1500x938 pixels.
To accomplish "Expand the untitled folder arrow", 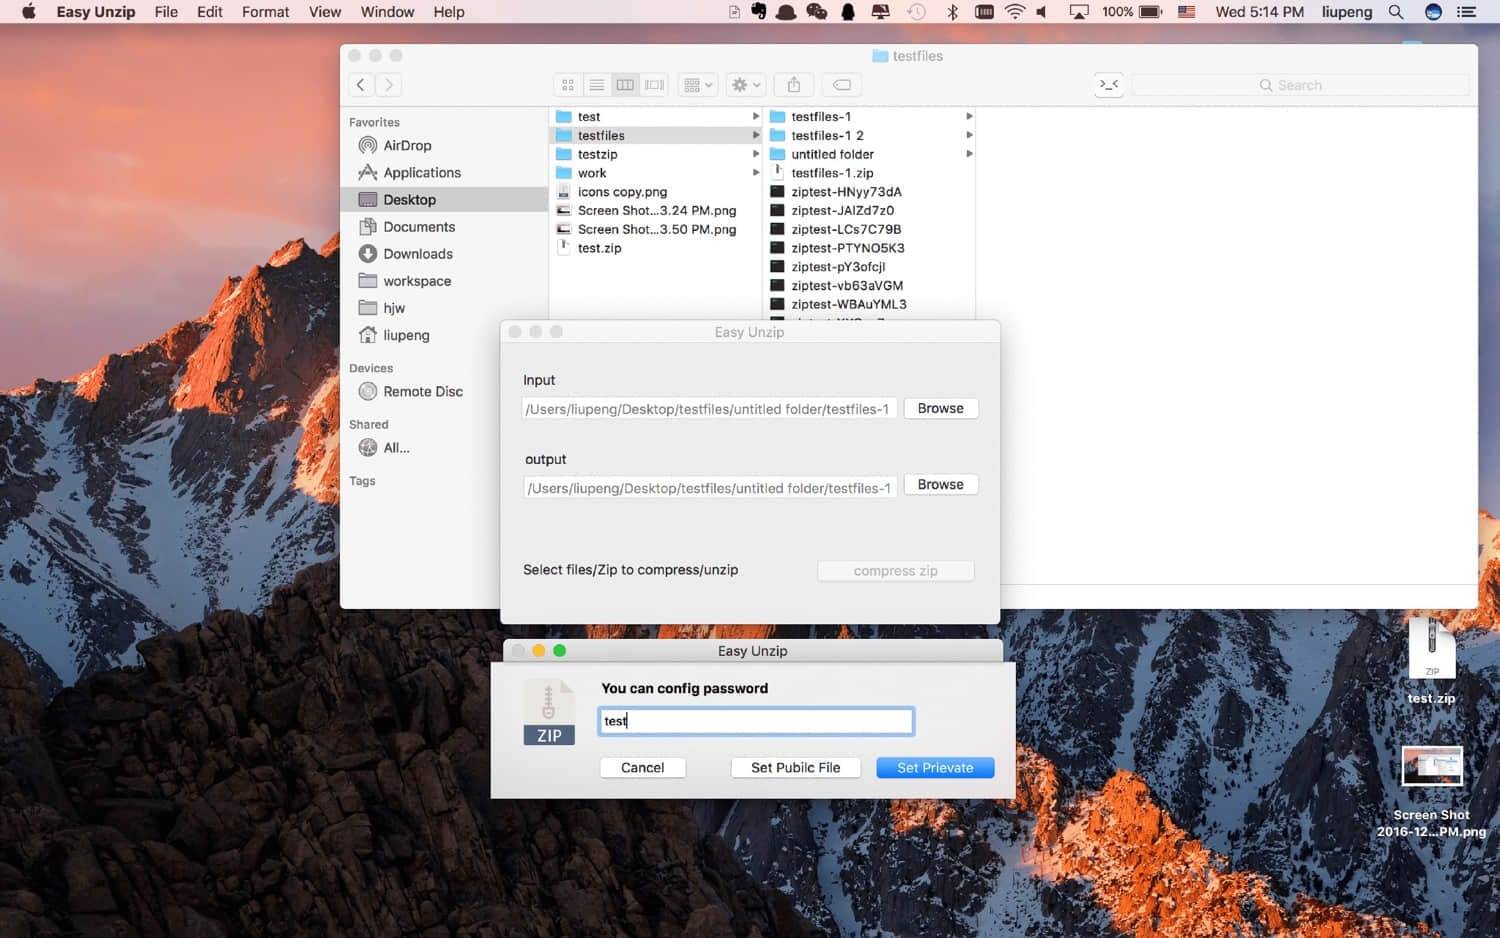I will pos(969,154).
